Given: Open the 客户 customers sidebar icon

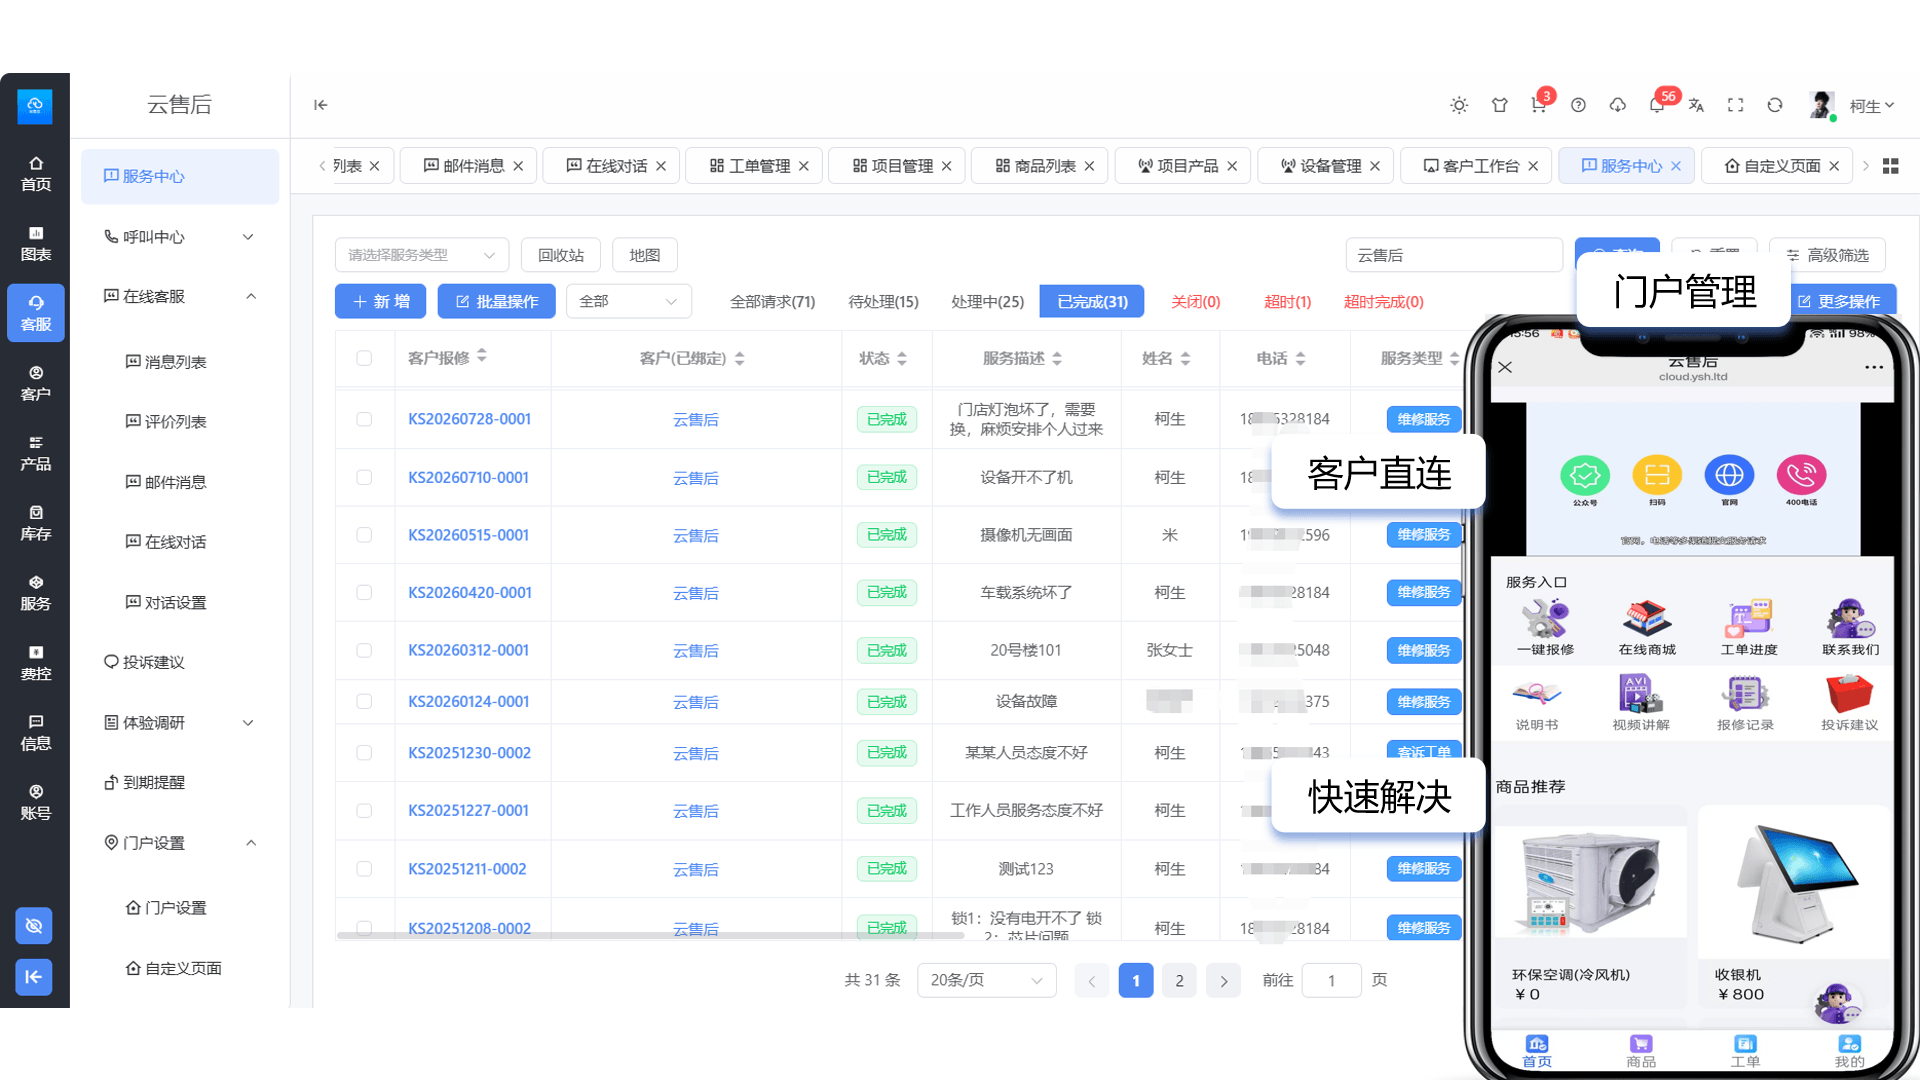Looking at the screenshot, I should [x=36, y=383].
